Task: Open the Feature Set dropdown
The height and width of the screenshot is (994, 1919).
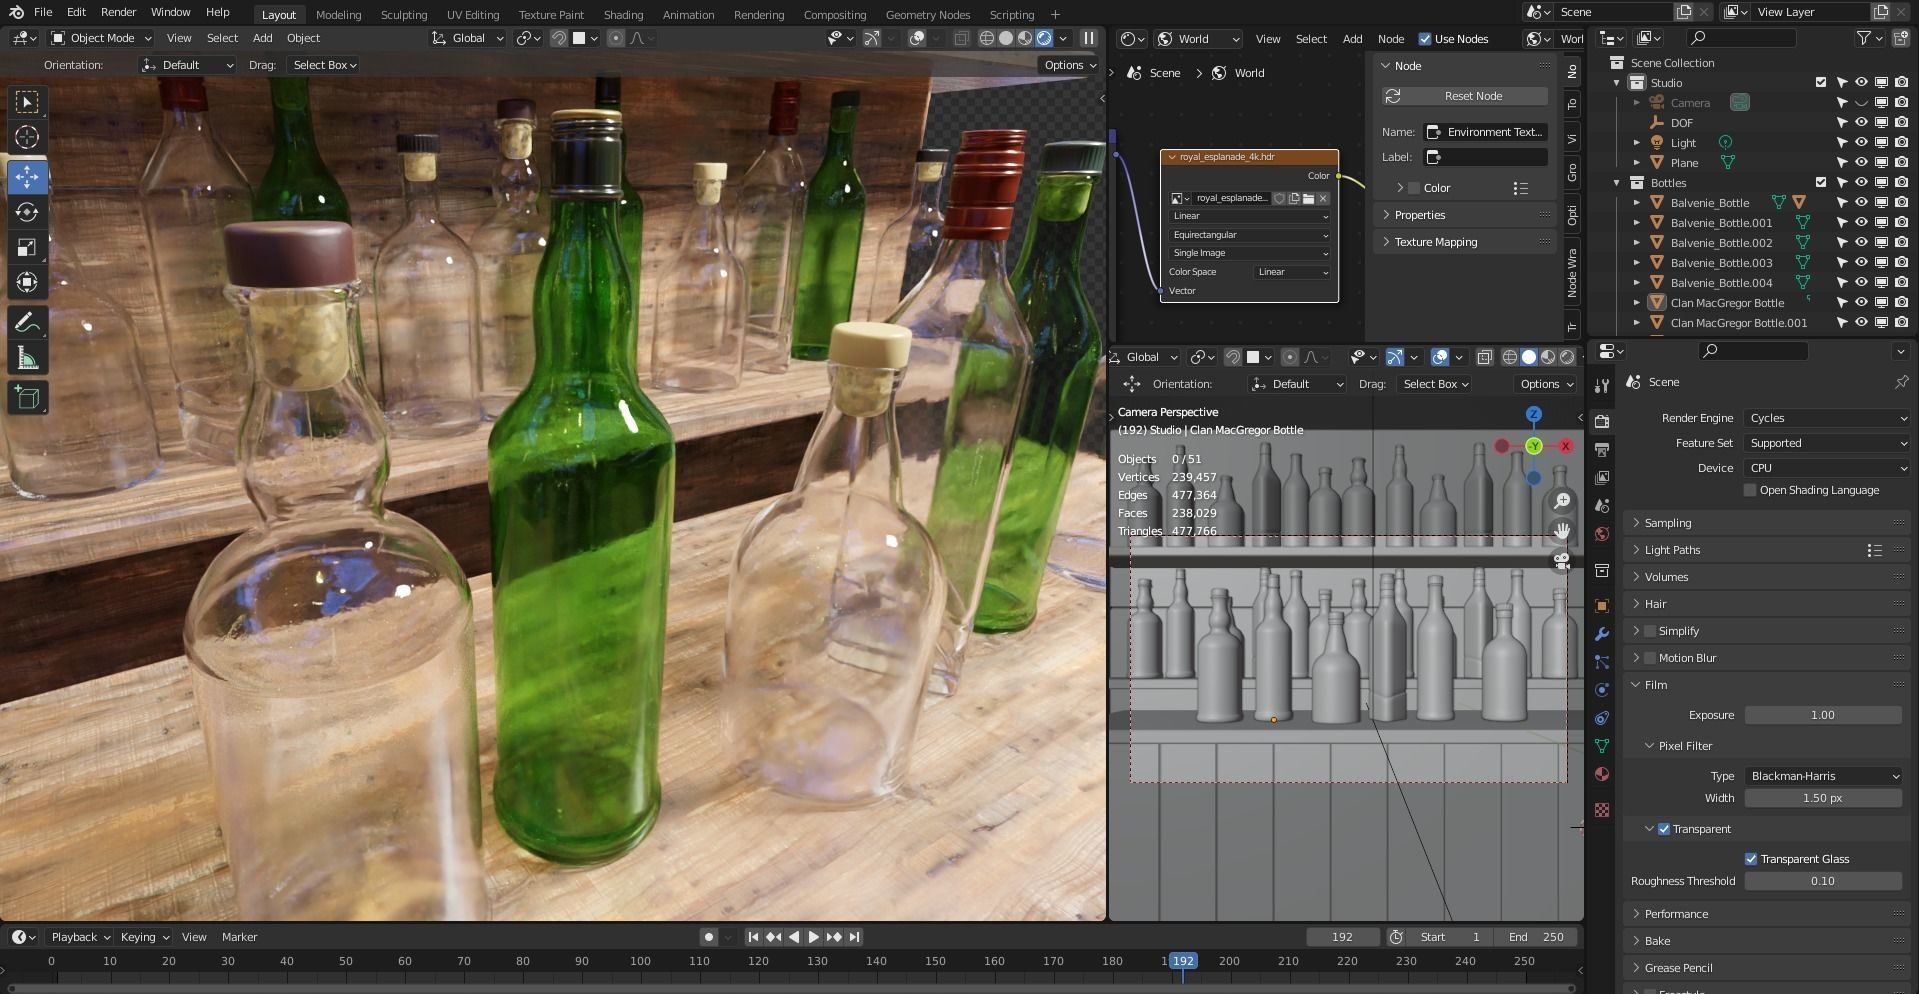Action: pyautogui.click(x=1827, y=443)
